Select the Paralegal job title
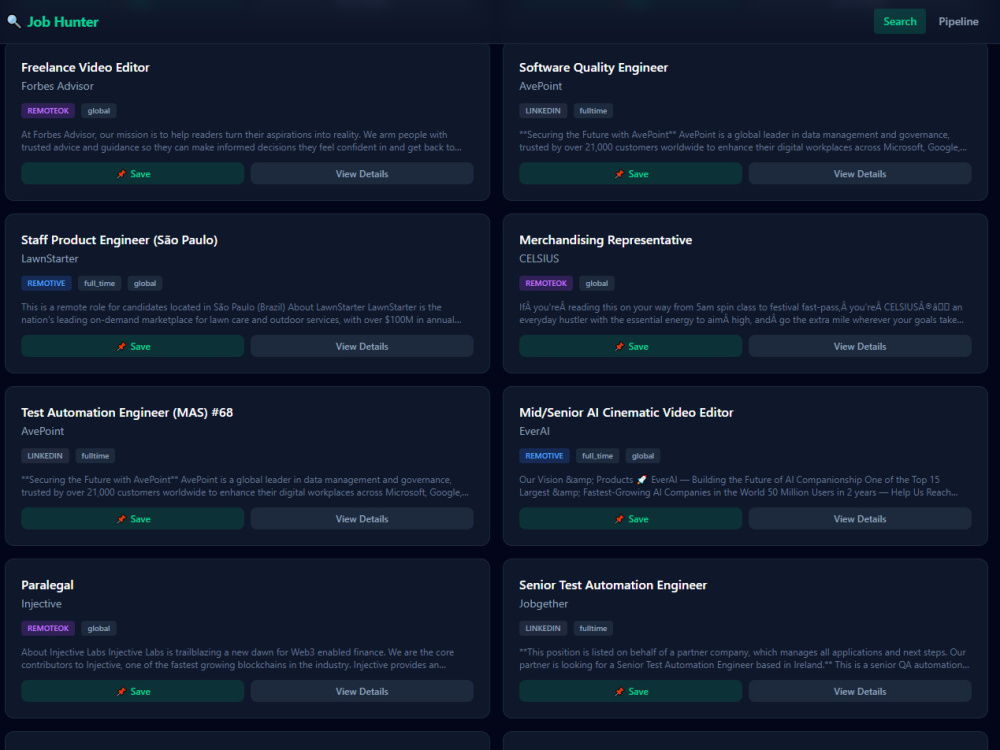Viewport: 1000px width, 750px height. pos(47,585)
